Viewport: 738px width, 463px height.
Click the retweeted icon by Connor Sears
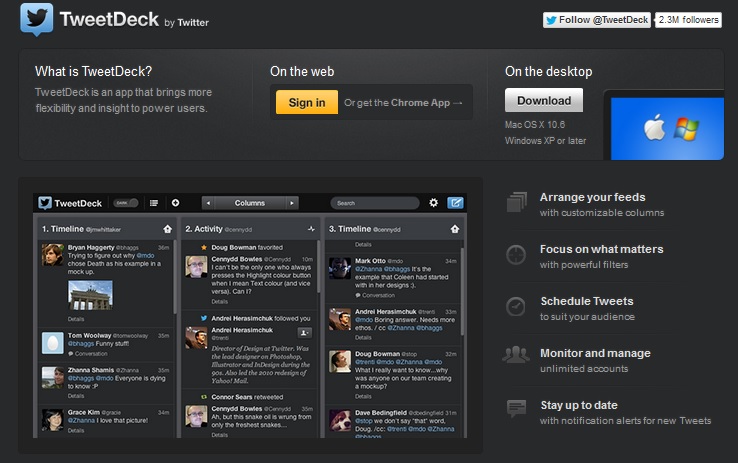(204, 397)
